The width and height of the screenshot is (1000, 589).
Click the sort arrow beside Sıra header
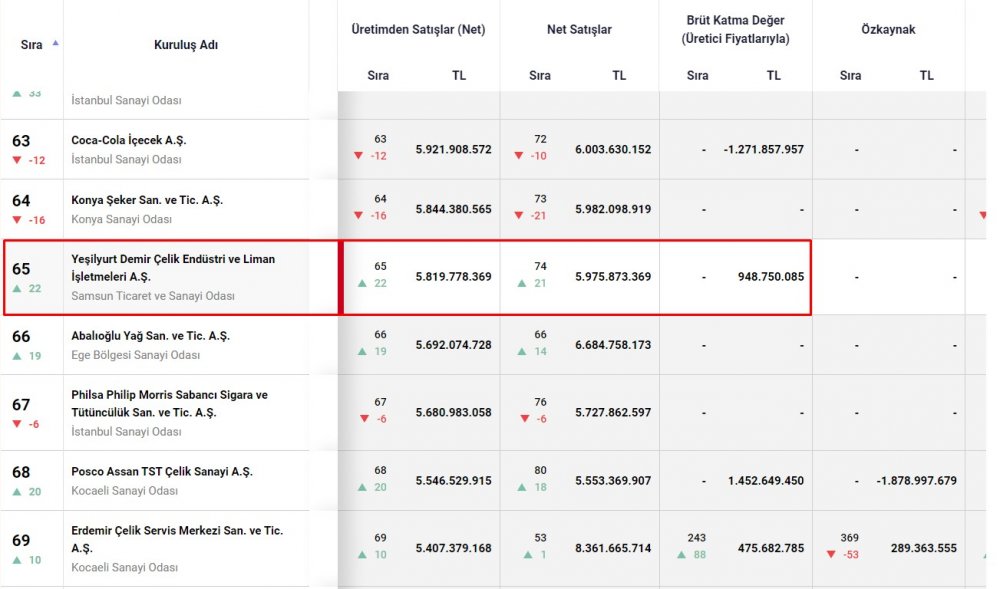55,43
